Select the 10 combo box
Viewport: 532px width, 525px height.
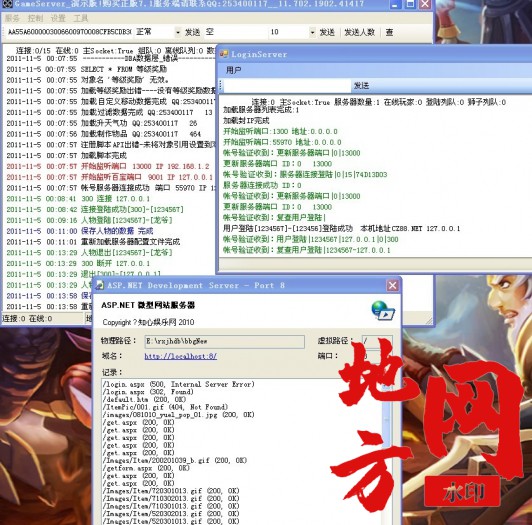tap(292, 32)
